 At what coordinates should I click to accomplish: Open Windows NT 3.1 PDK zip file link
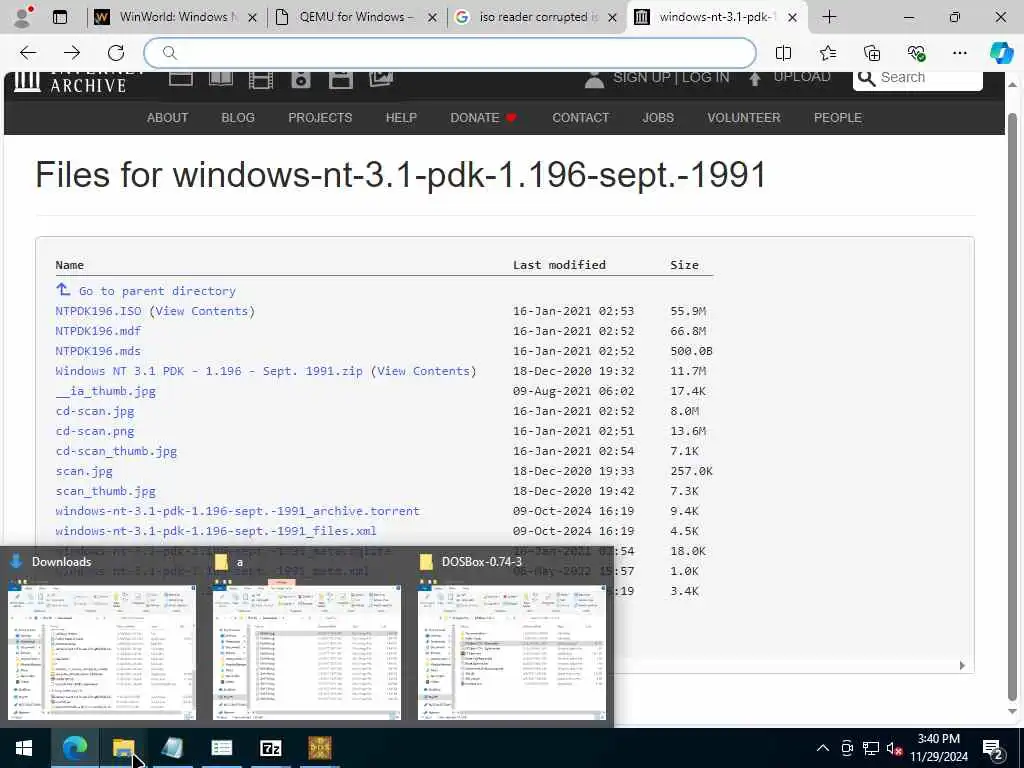tap(209, 371)
